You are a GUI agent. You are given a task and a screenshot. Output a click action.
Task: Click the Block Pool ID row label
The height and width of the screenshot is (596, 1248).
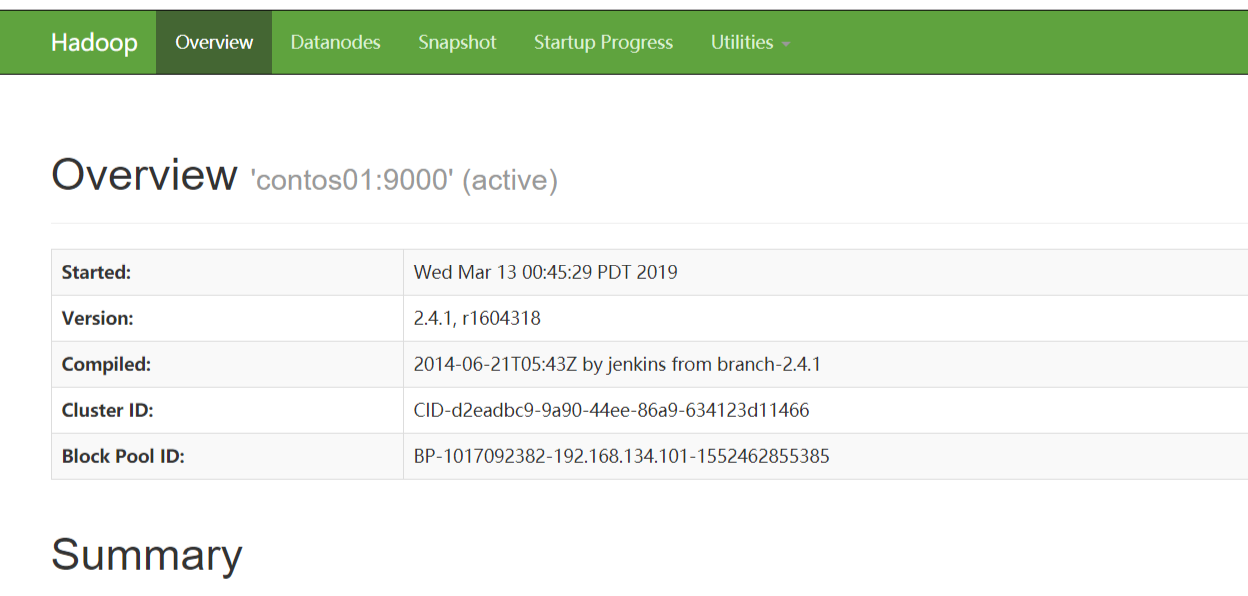[123, 456]
